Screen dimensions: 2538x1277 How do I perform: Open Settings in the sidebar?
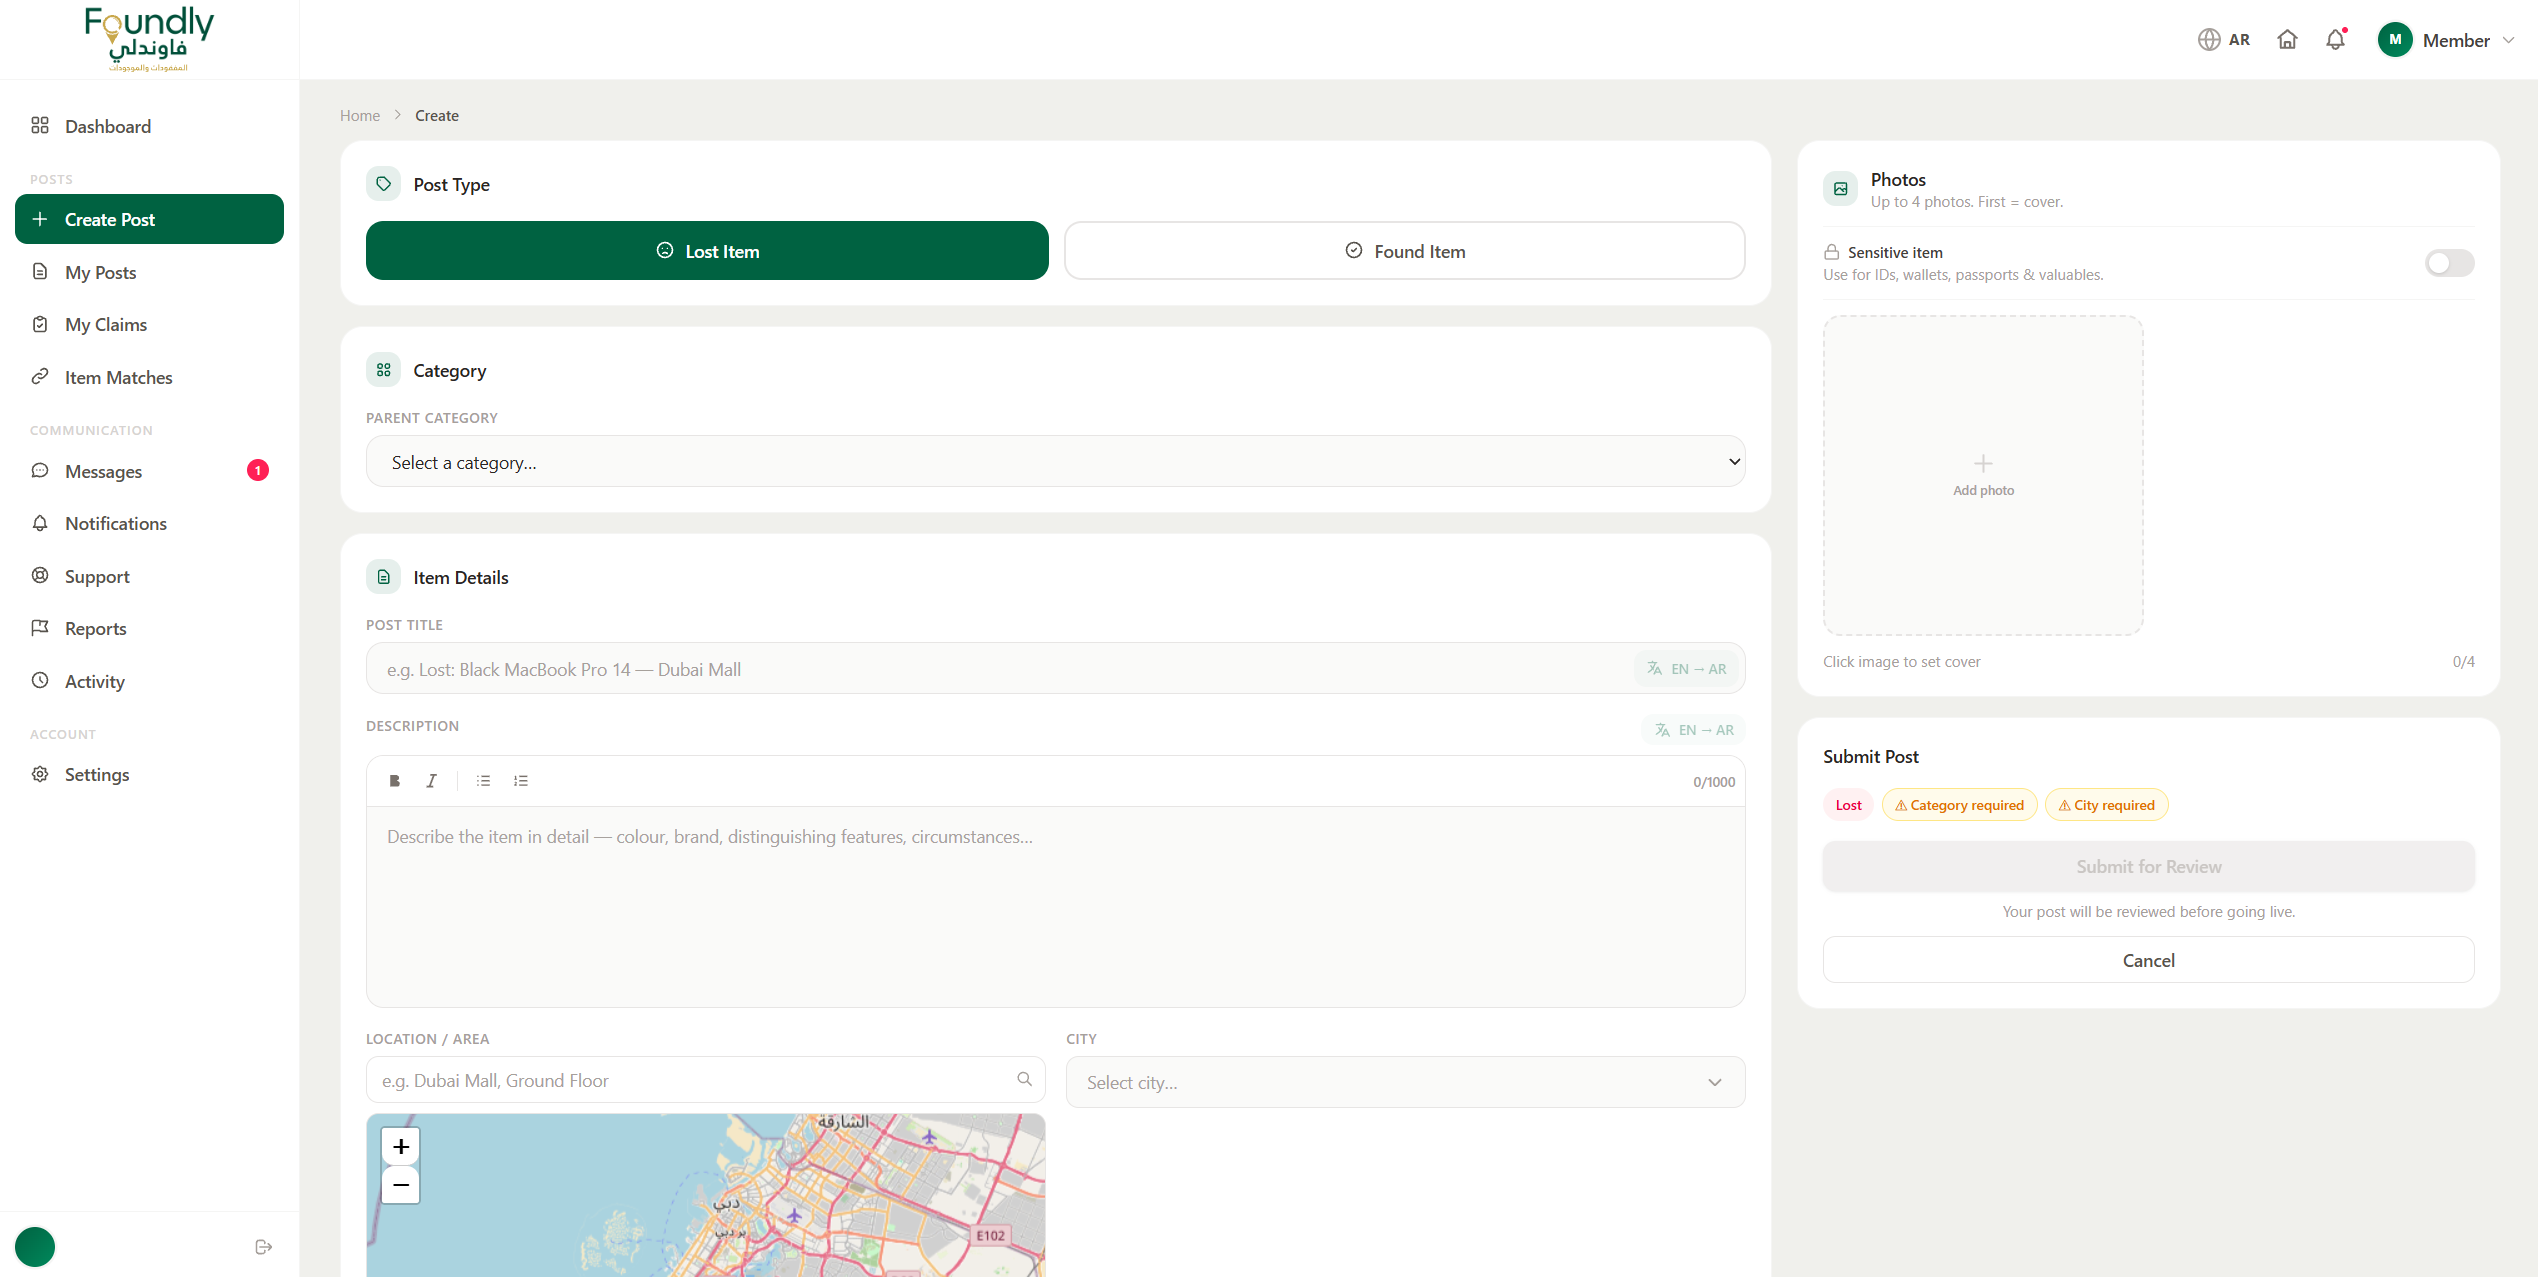point(149,774)
